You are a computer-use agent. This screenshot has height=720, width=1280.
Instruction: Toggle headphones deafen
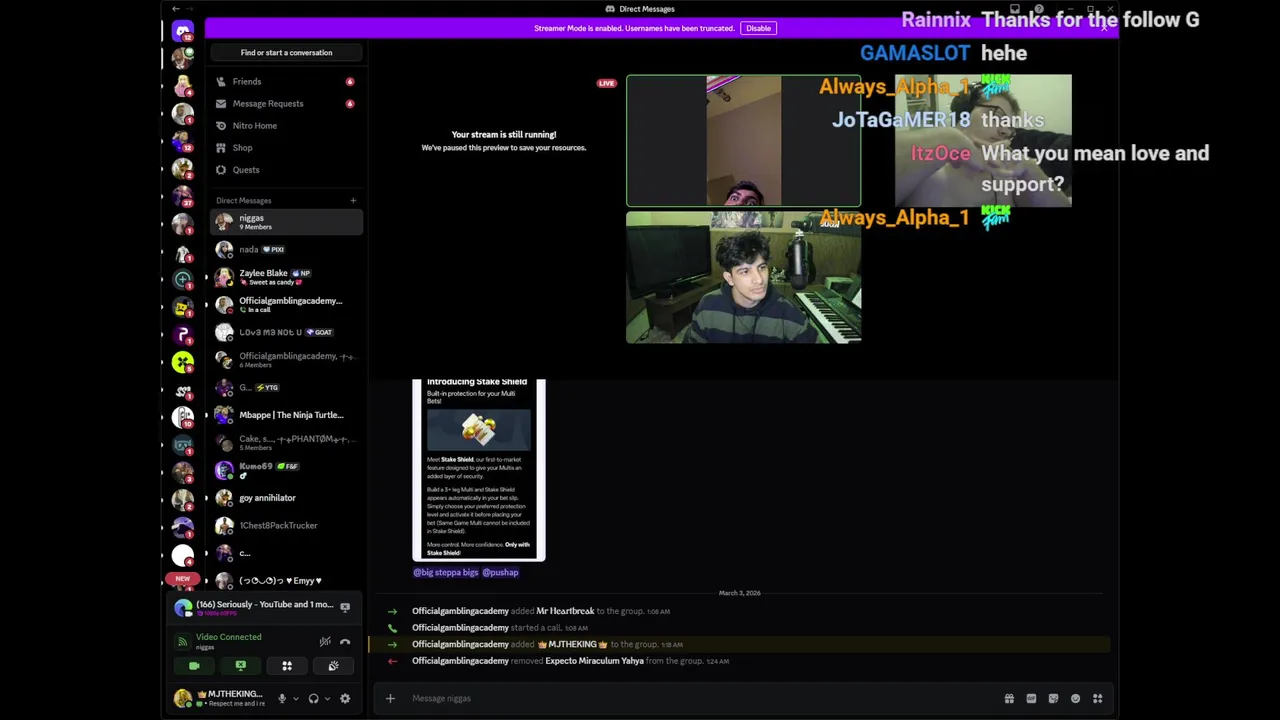coord(314,699)
